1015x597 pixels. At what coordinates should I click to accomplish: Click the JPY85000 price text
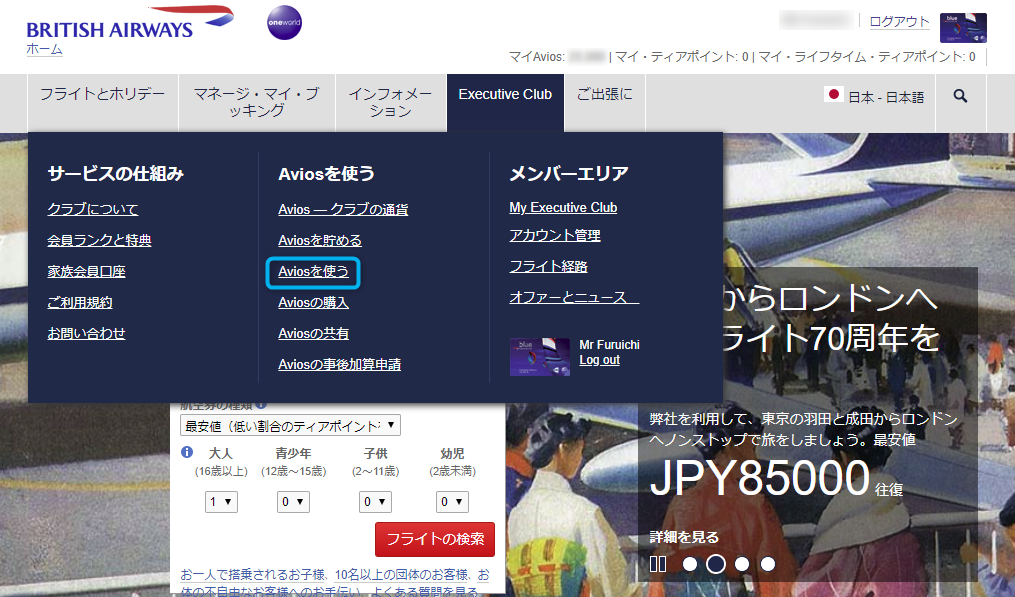click(x=759, y=478)
